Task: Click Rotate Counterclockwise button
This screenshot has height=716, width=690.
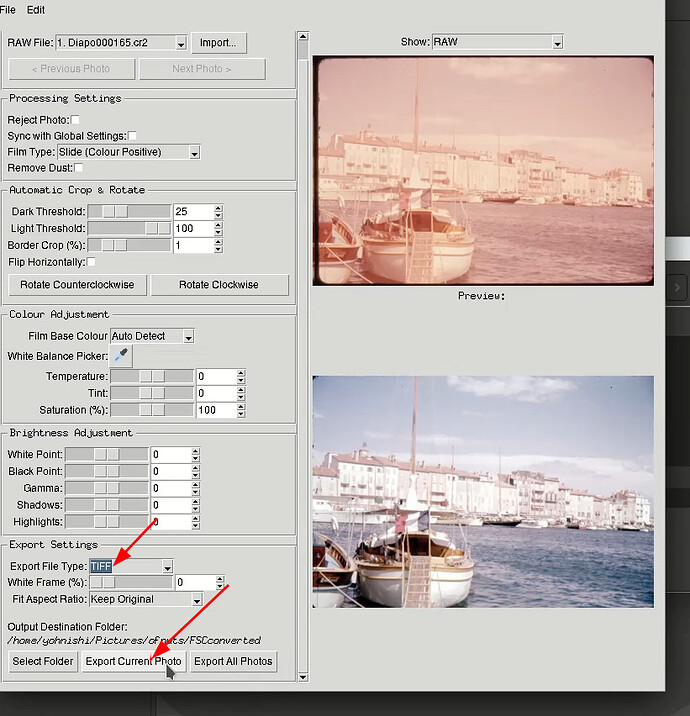Action: click(77, 285)
